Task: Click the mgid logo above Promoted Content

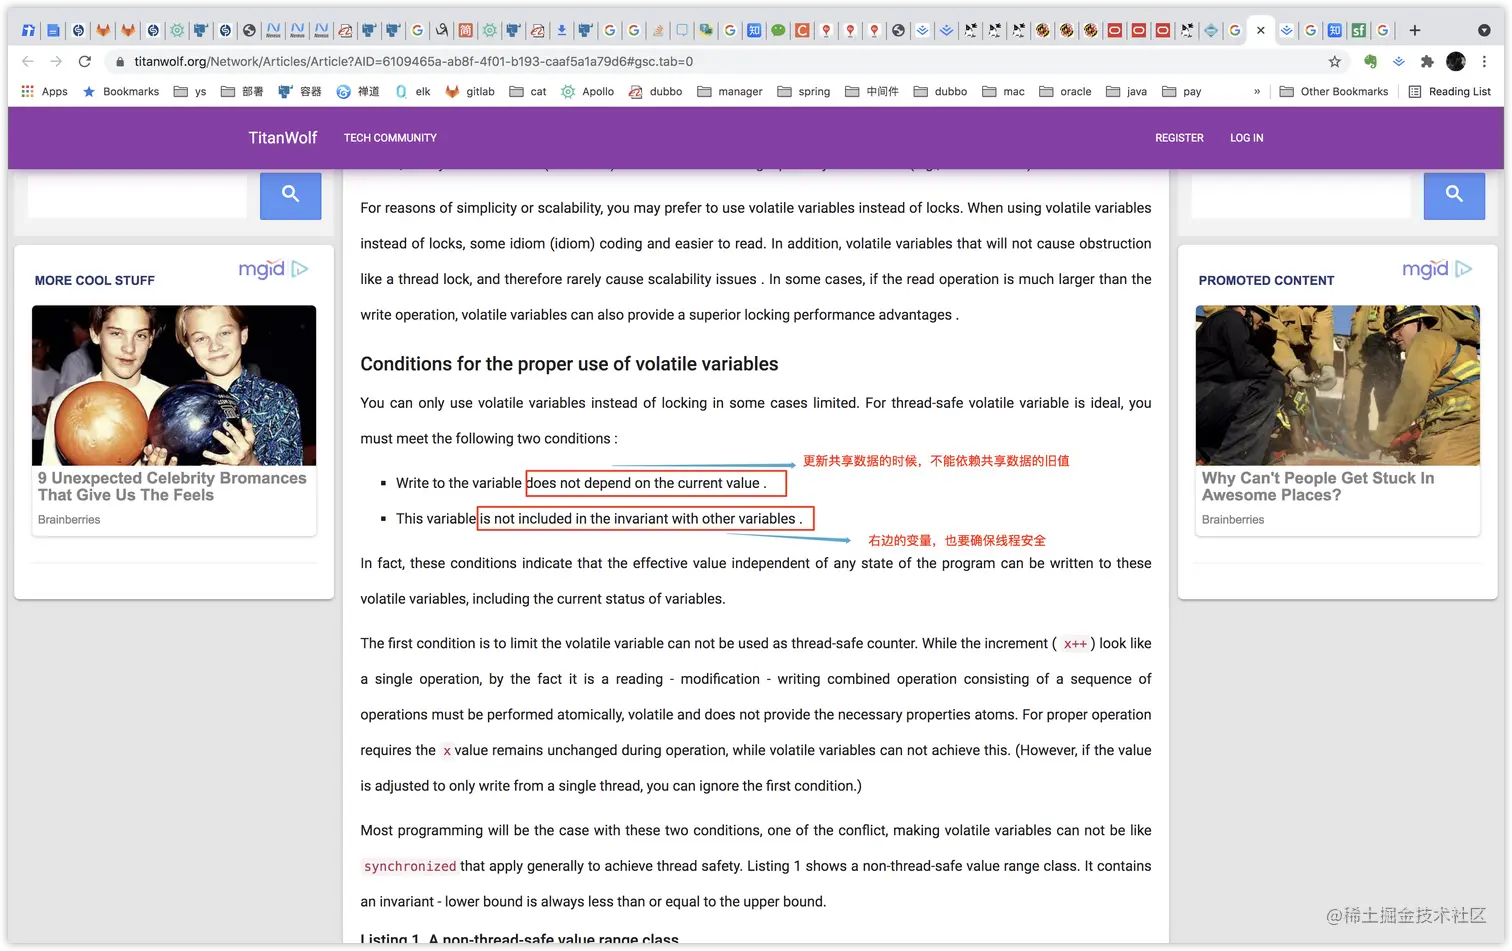Action: tap(1437, 269)
